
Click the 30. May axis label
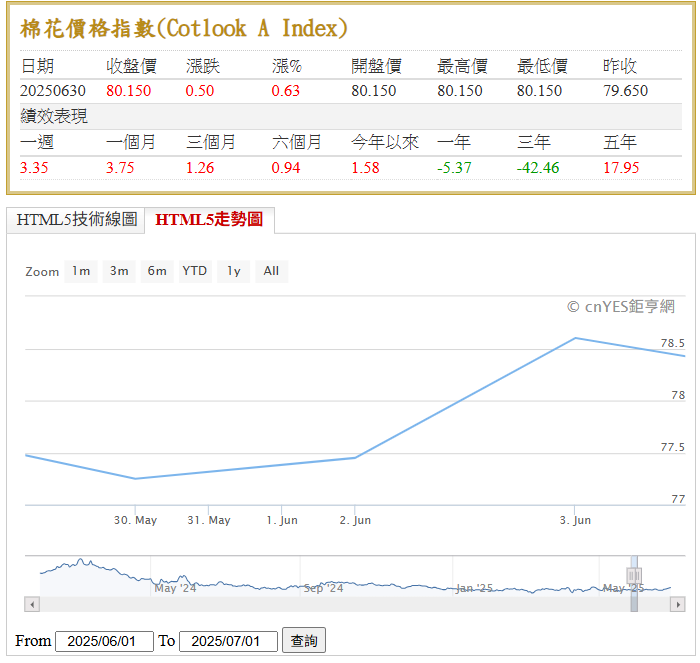pos(135,520)
